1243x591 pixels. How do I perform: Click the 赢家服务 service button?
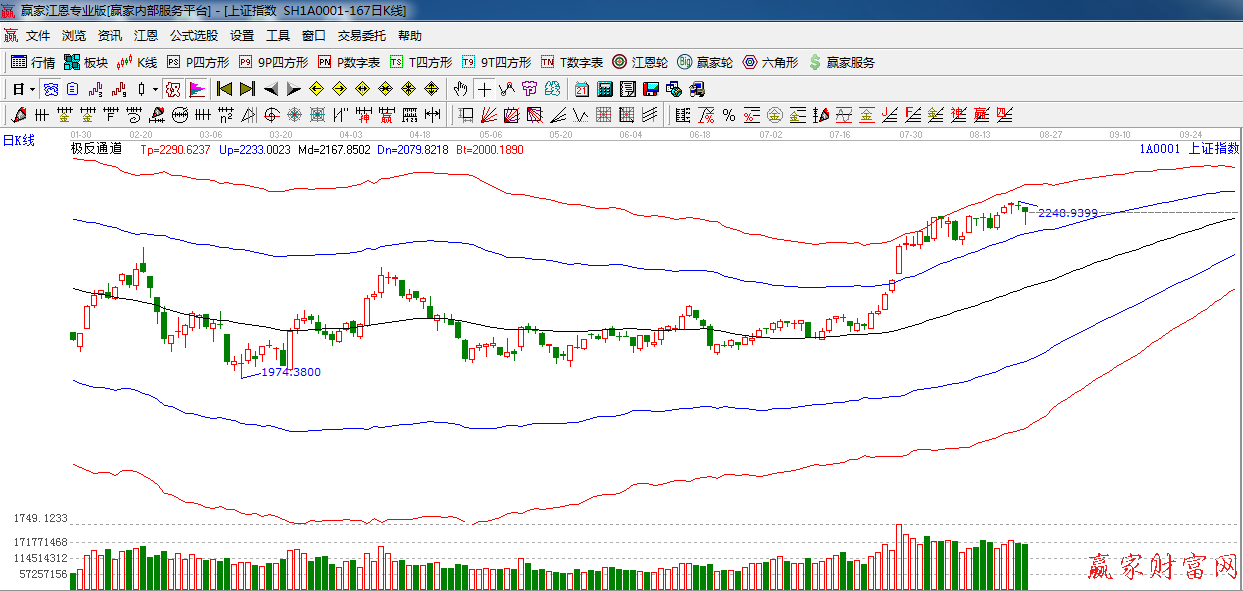tap(841, 62)
